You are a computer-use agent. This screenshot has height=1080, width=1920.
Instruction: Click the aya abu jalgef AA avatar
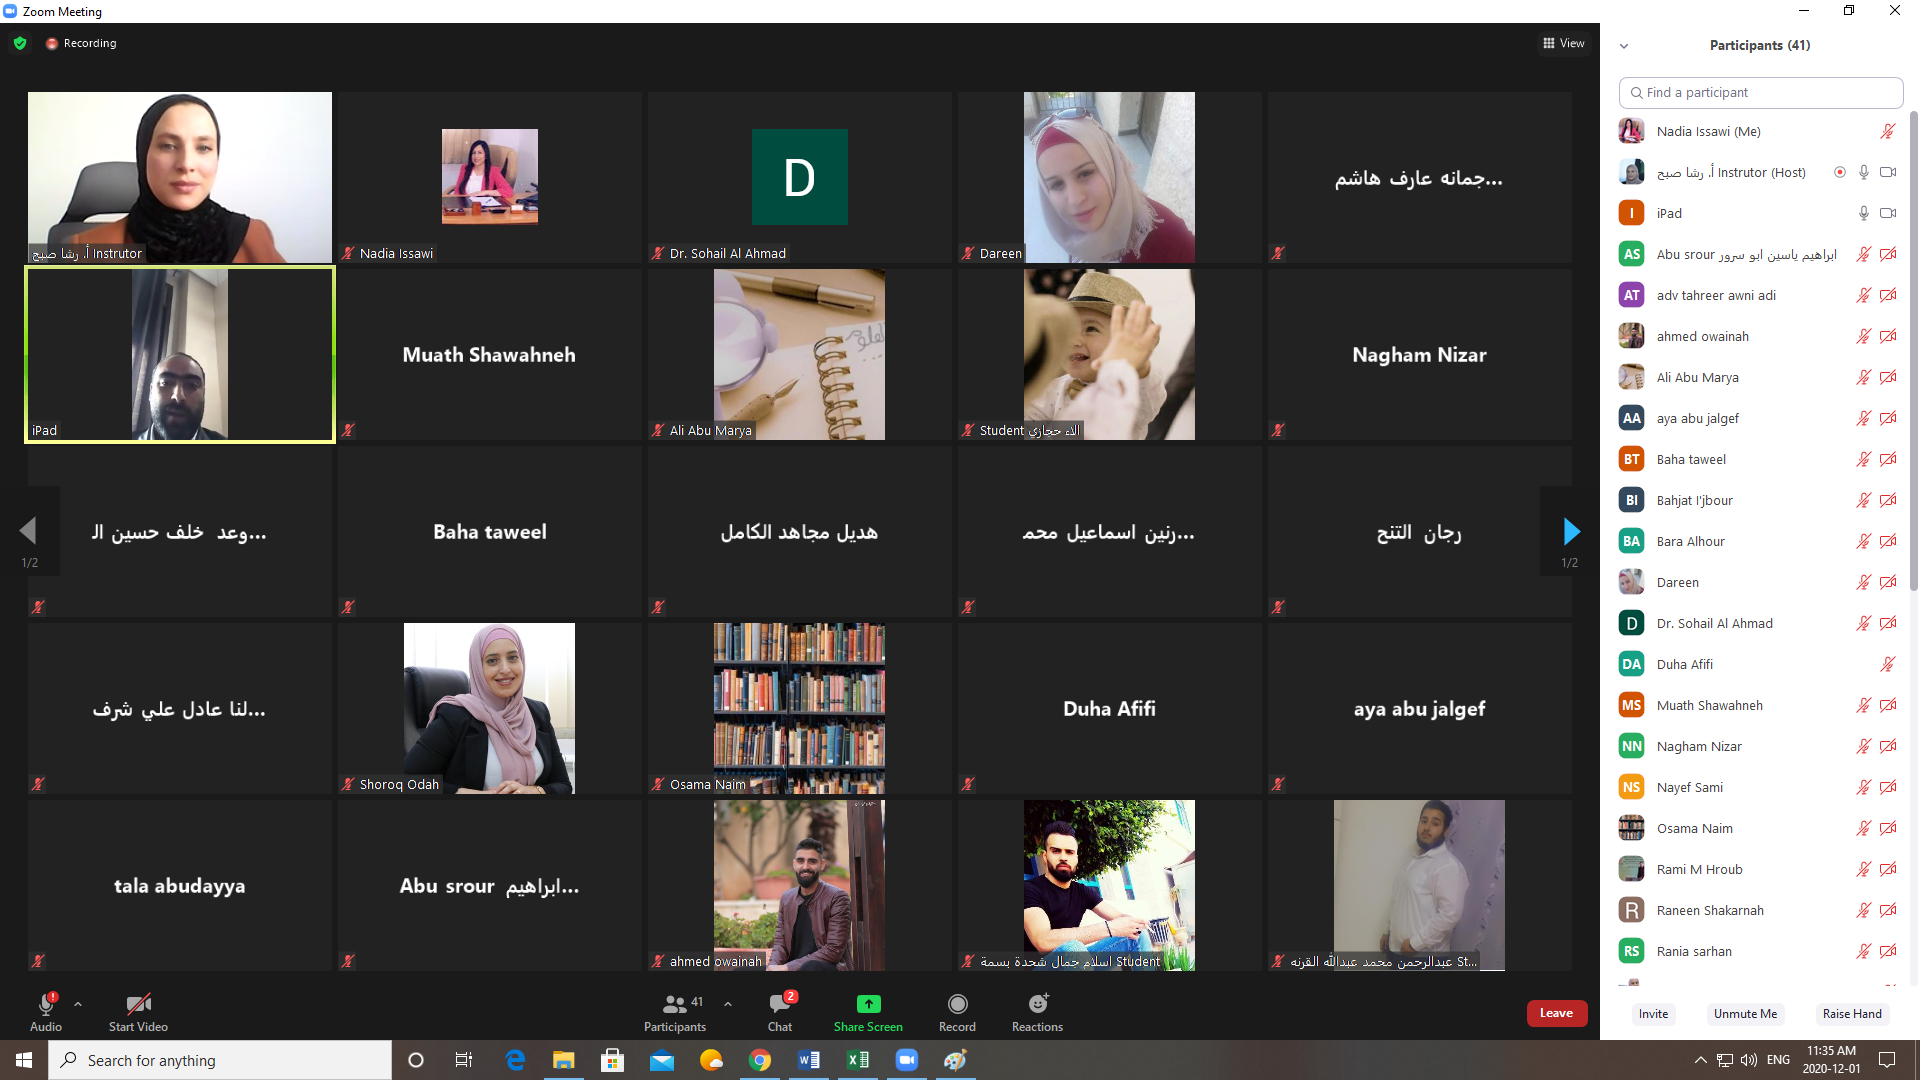pyautogui.click(x=1631, y=418)
